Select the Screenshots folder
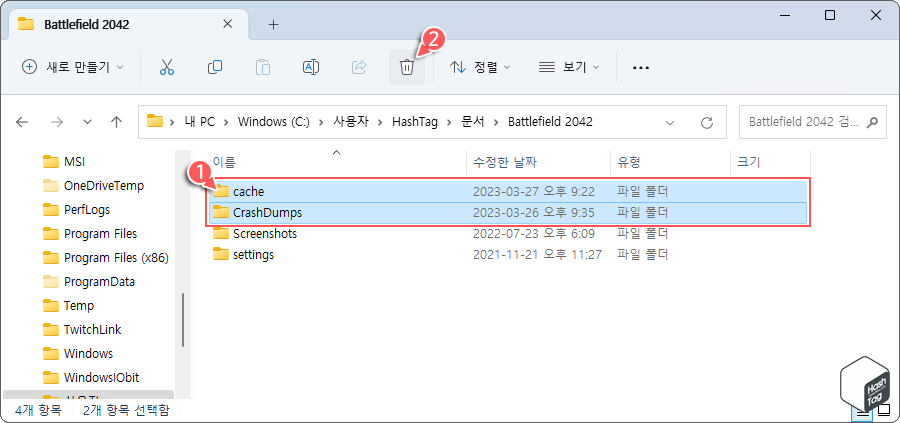Viewport: 900px width, 423px height. click(508, 234)
